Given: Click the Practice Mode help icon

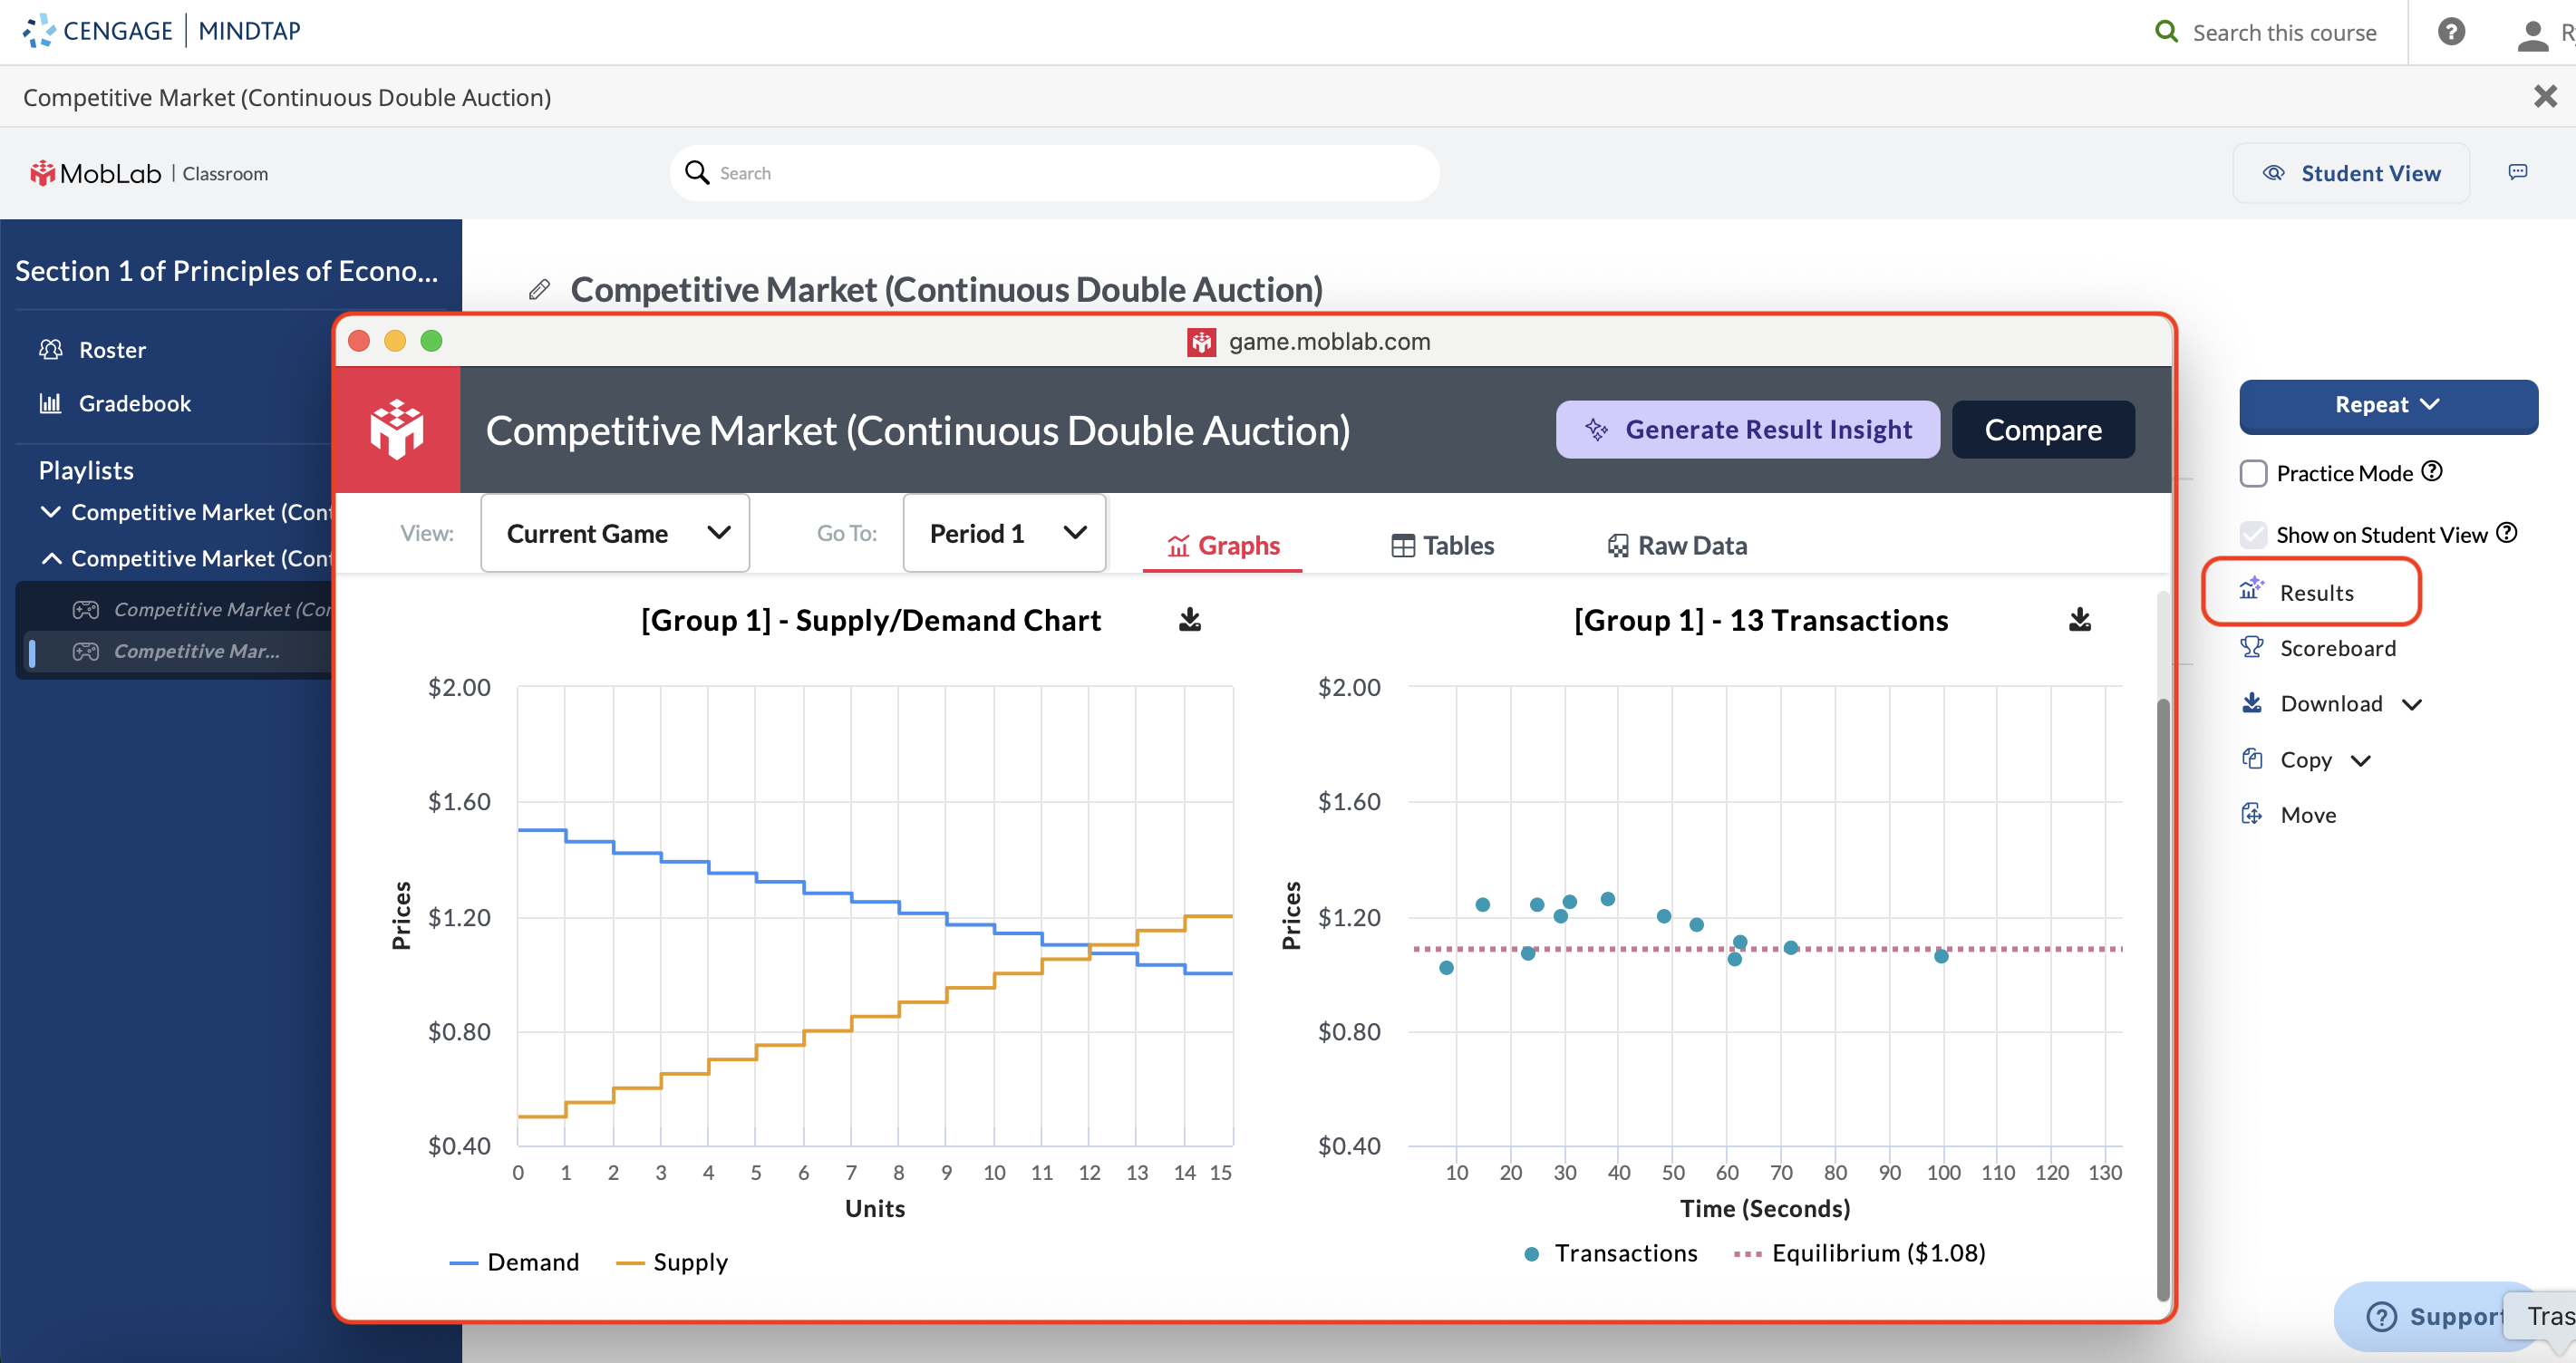Looking at the screenshot, I should 2432,471.
